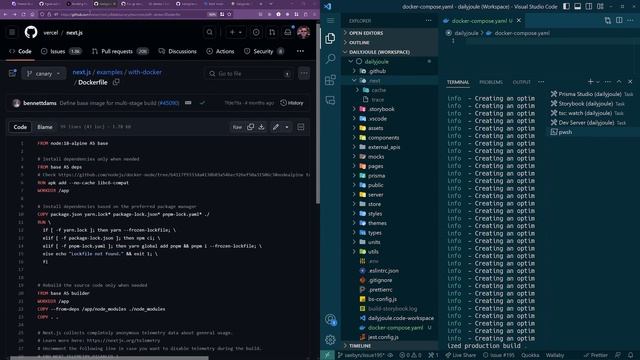Open the canary branch dropdown
640x360 pixels.
coord(44,73)
